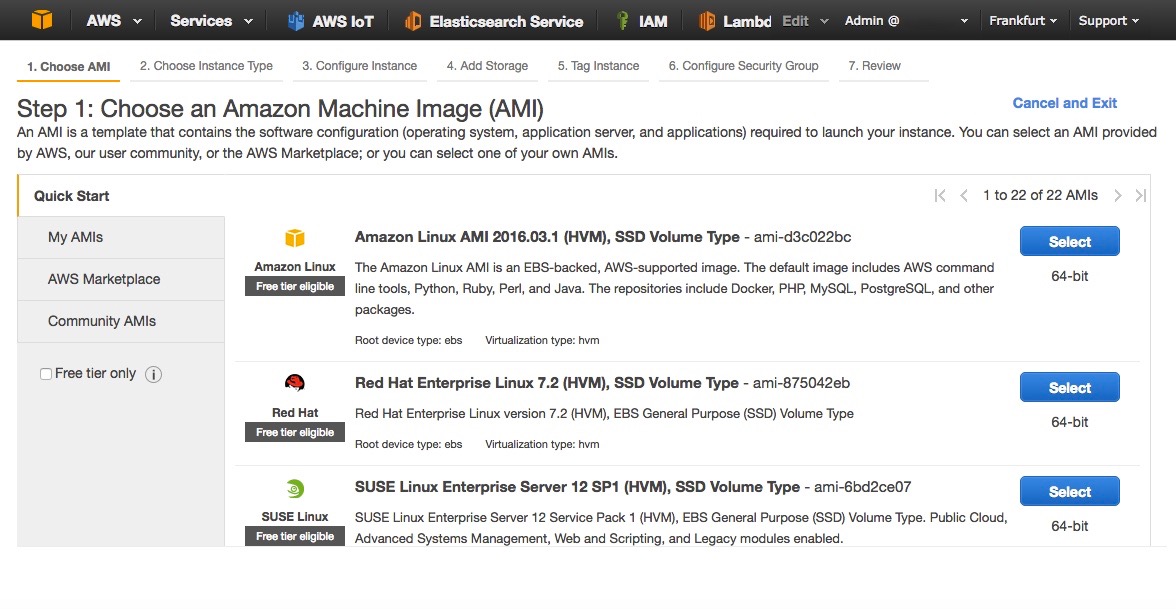
Task: Open the Services dropdown menu
Action: click(212, 20)
